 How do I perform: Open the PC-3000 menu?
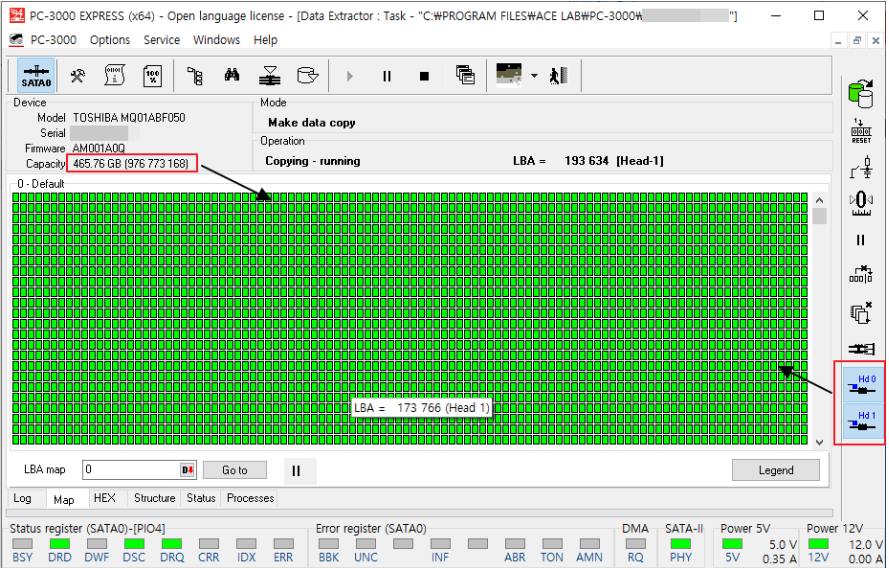pyautogui.click(x=53, y=40)
